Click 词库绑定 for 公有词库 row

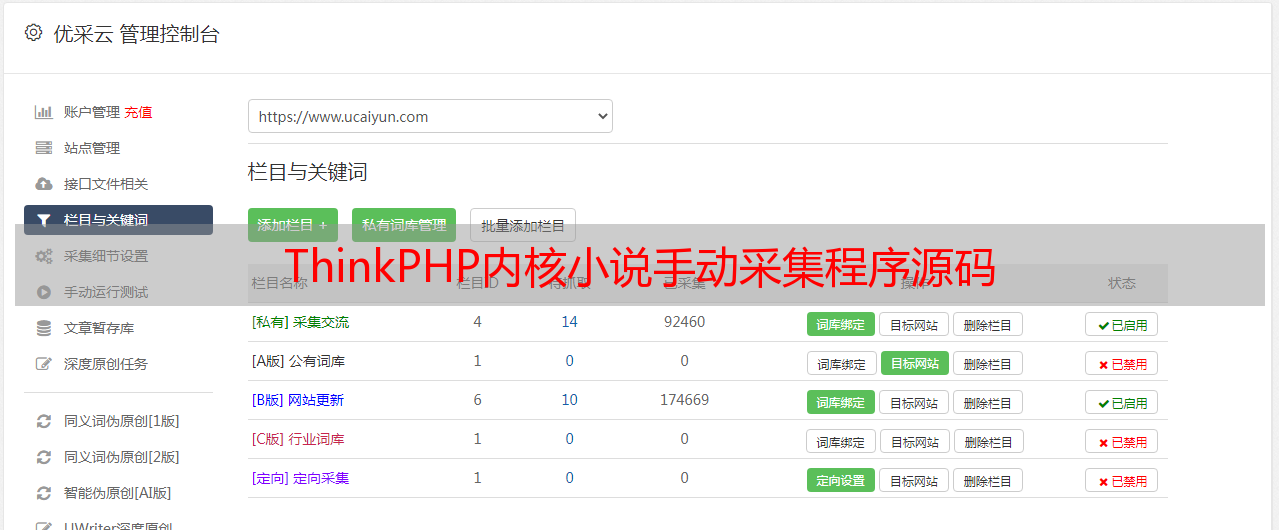point(842,363)
